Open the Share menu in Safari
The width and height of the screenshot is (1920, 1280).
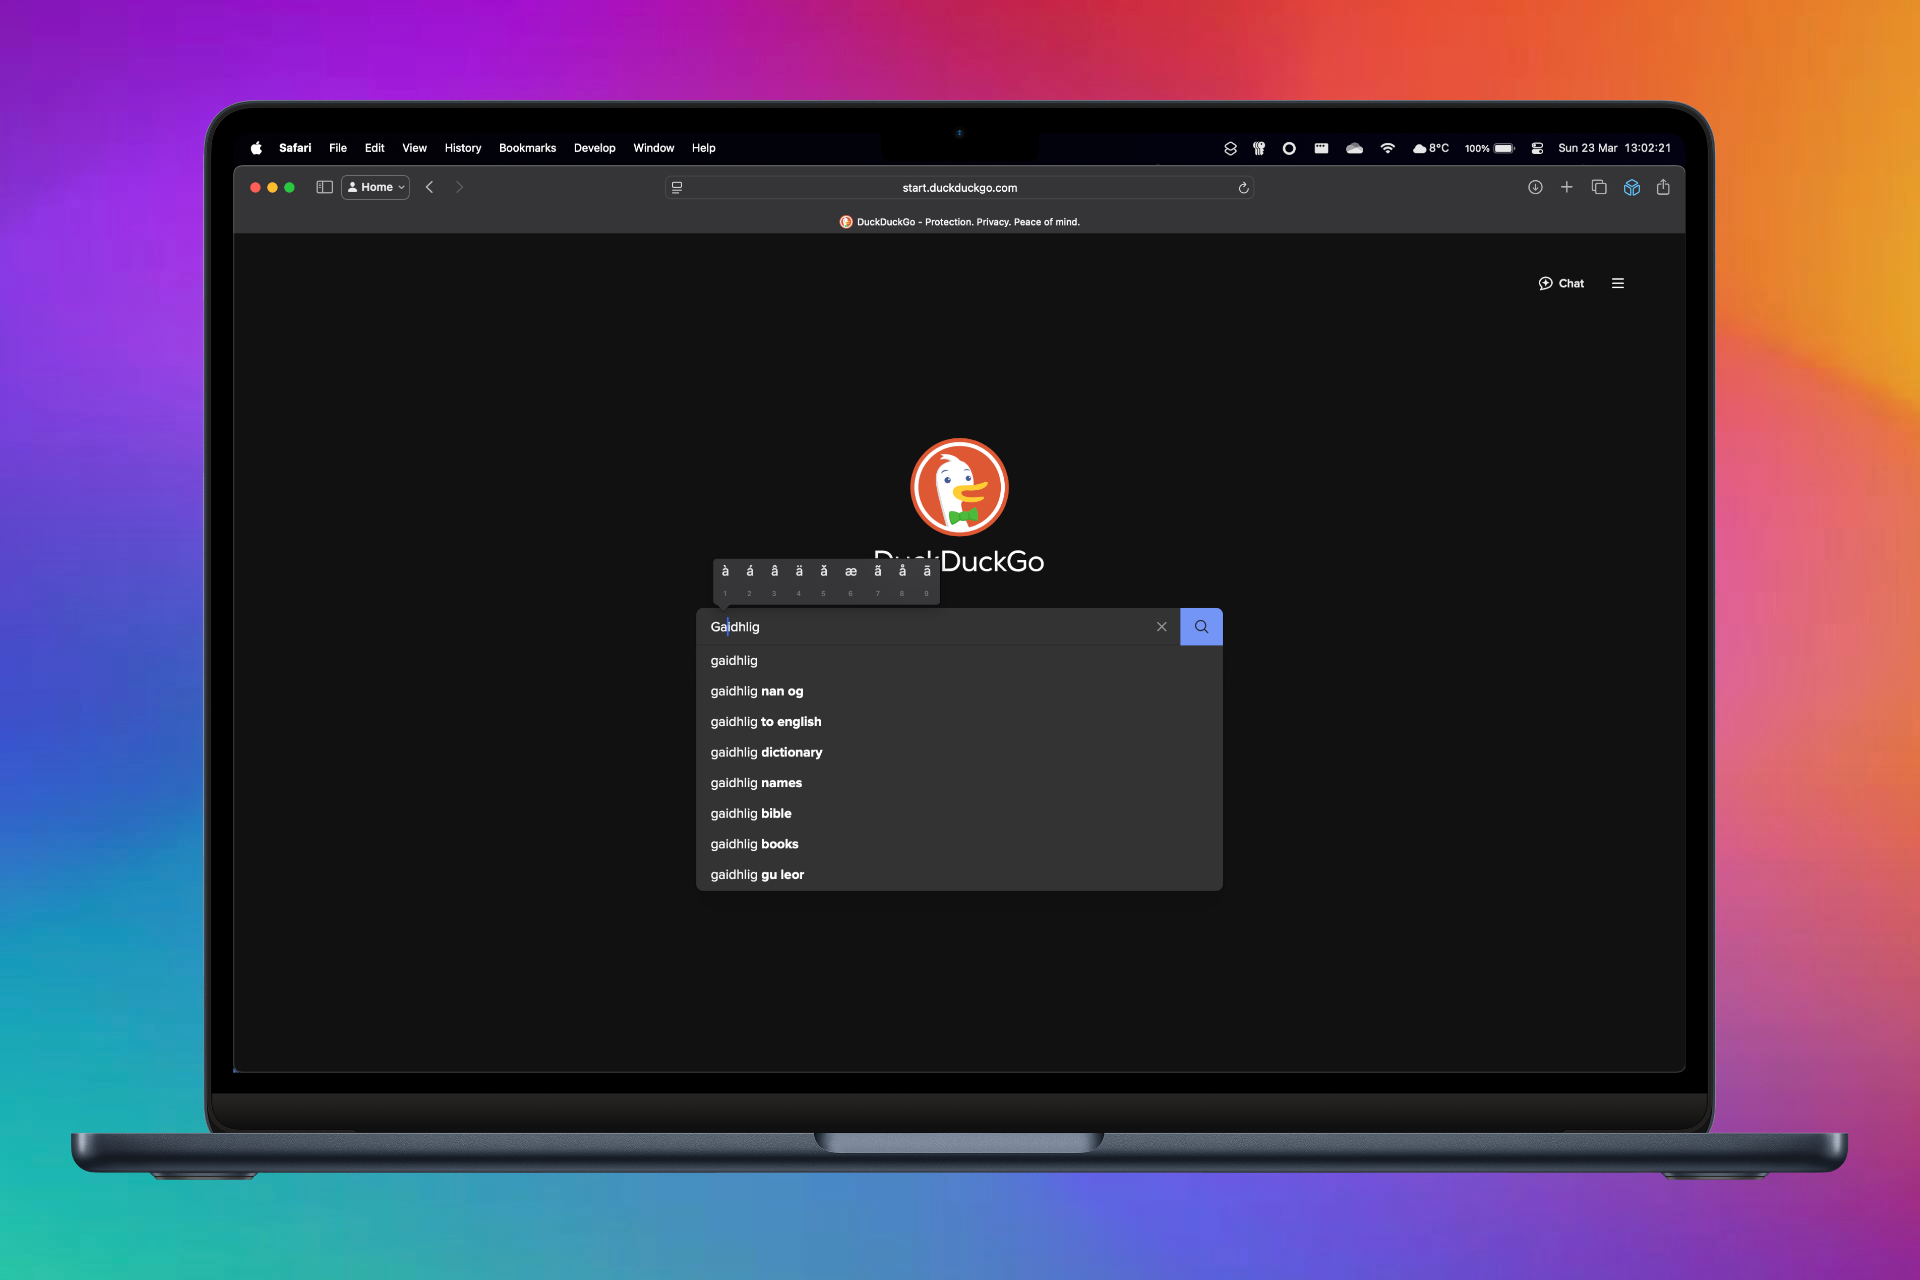pyautogui.click(x=1663, y=187)
